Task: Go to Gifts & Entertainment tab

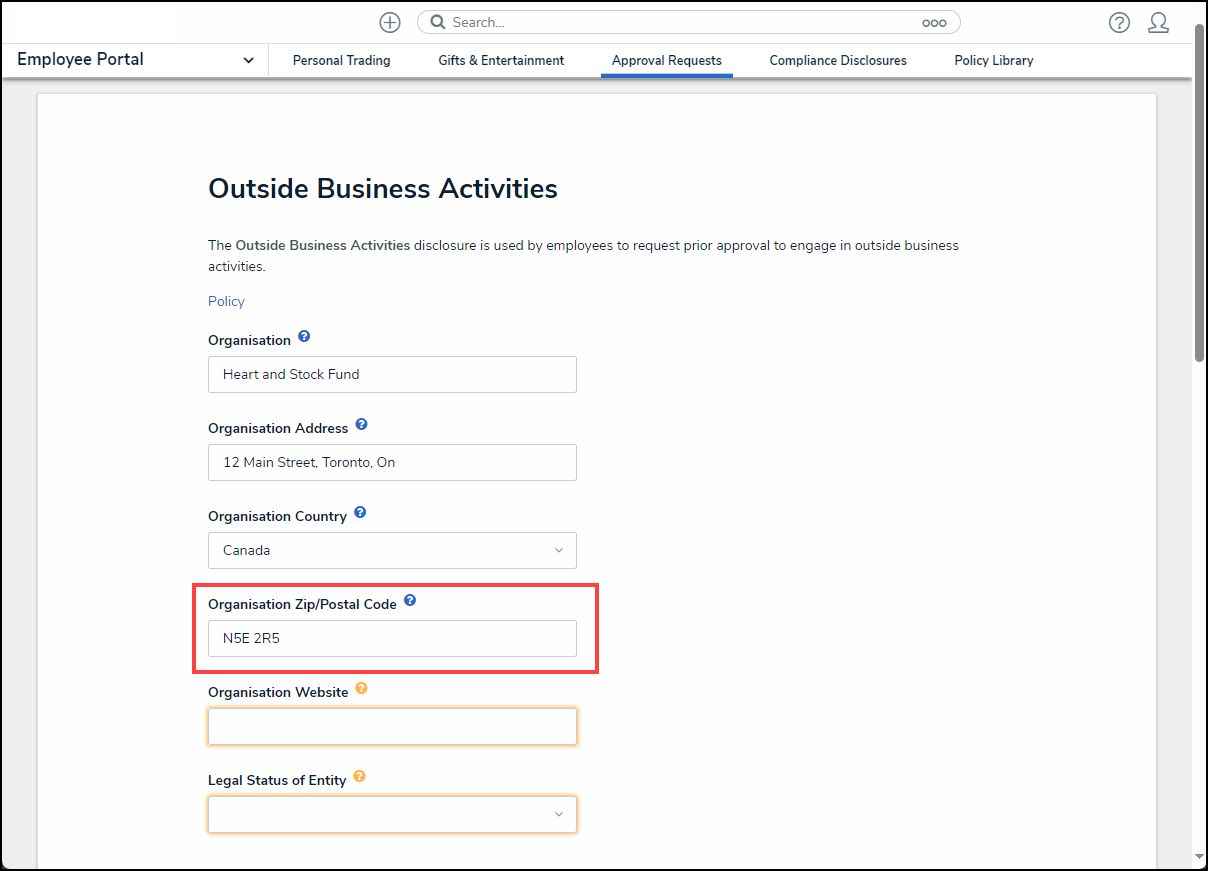Action: (x=501, y=60)
